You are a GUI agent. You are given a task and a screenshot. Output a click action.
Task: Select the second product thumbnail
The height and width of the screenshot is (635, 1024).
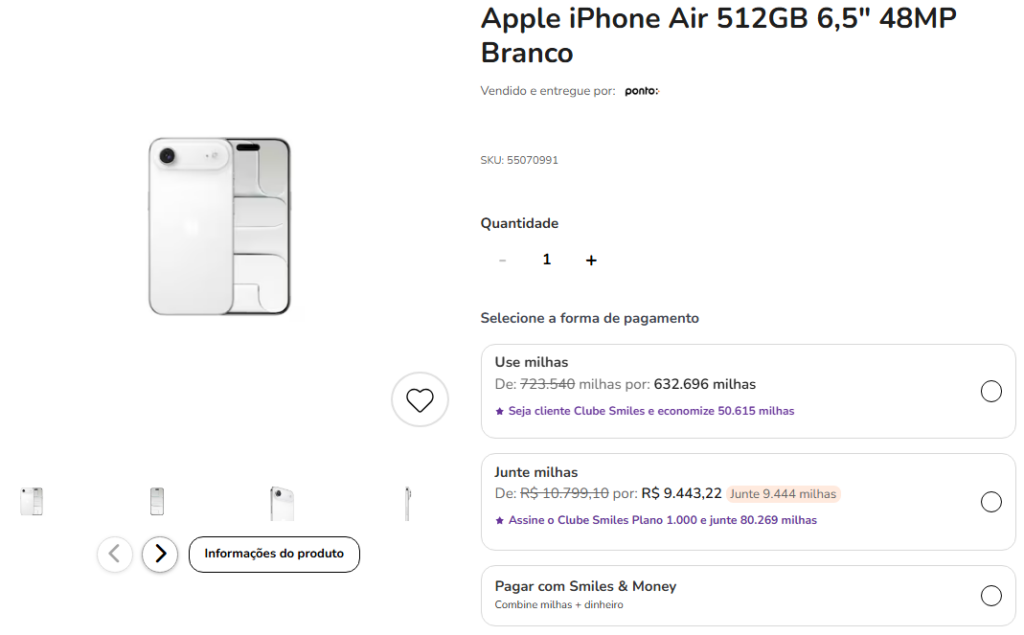(x=157, y=502)
